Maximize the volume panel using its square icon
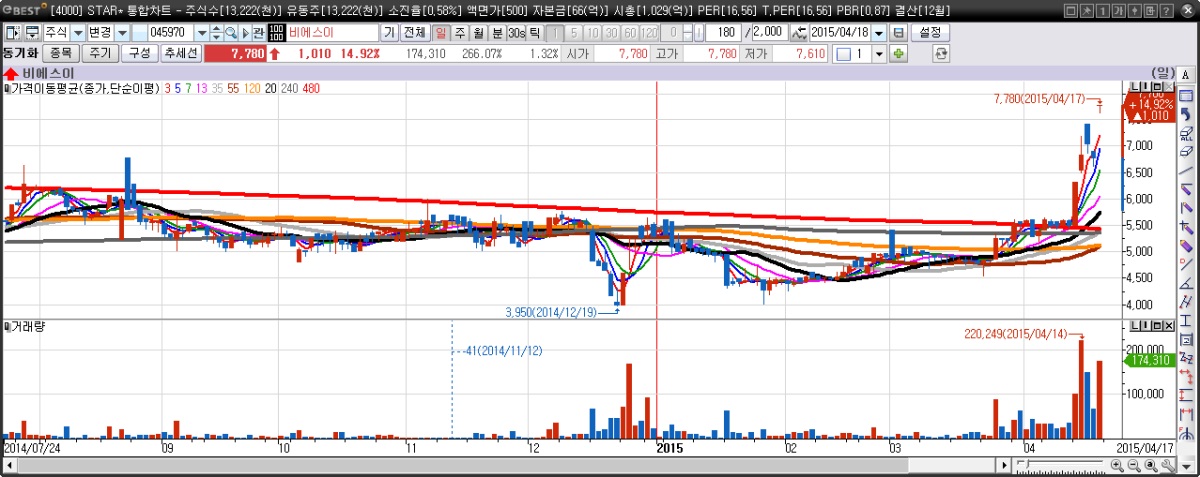Viewport: 1200px width, 477px height. click(x=1157, y=327)
